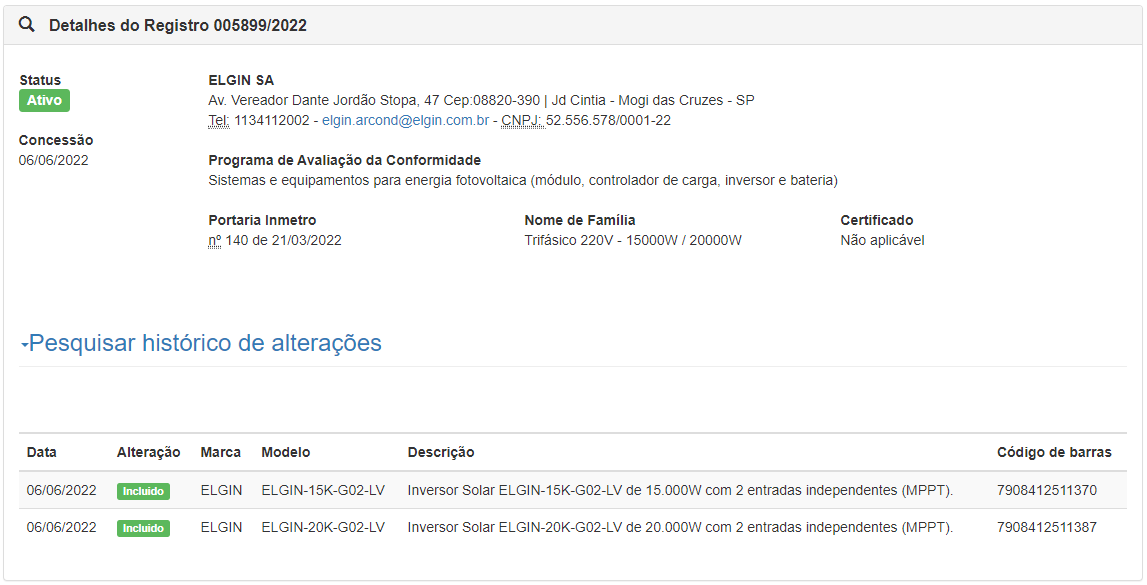Image resolution: width=1147 pixels, height=585 pixels.
Task: Click the green Ativo status badge
Action: [45, 100]
